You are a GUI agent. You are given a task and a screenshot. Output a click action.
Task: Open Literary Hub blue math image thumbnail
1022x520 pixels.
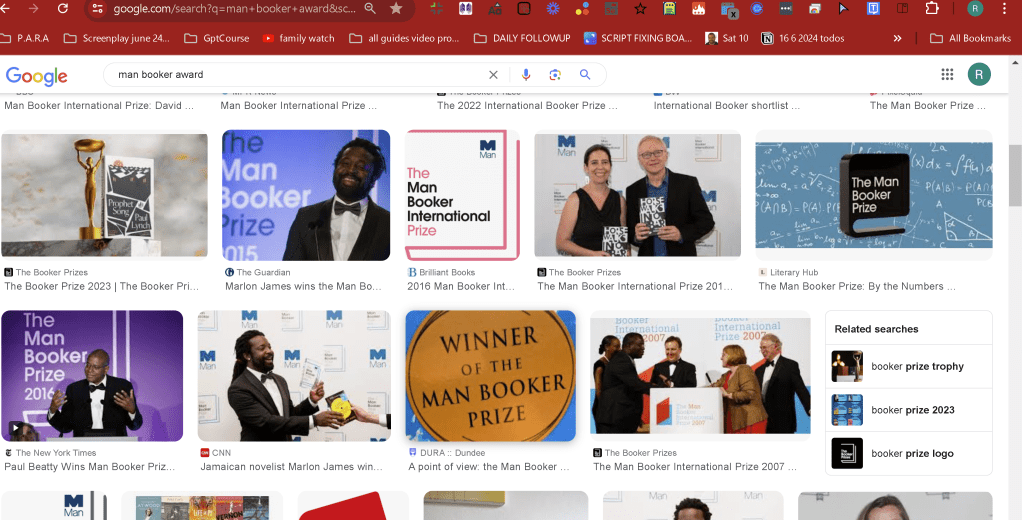(x=873, y=195)
